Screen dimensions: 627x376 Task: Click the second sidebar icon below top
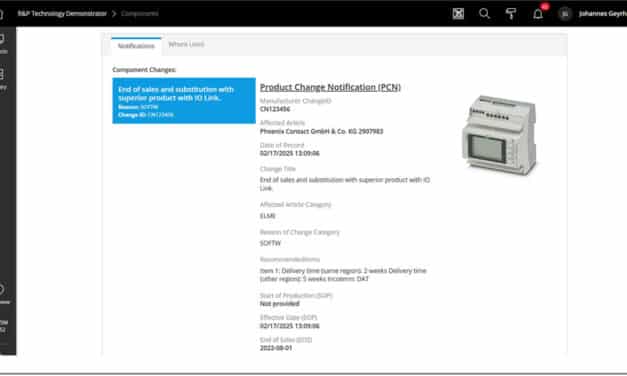(x=2, y=74)
